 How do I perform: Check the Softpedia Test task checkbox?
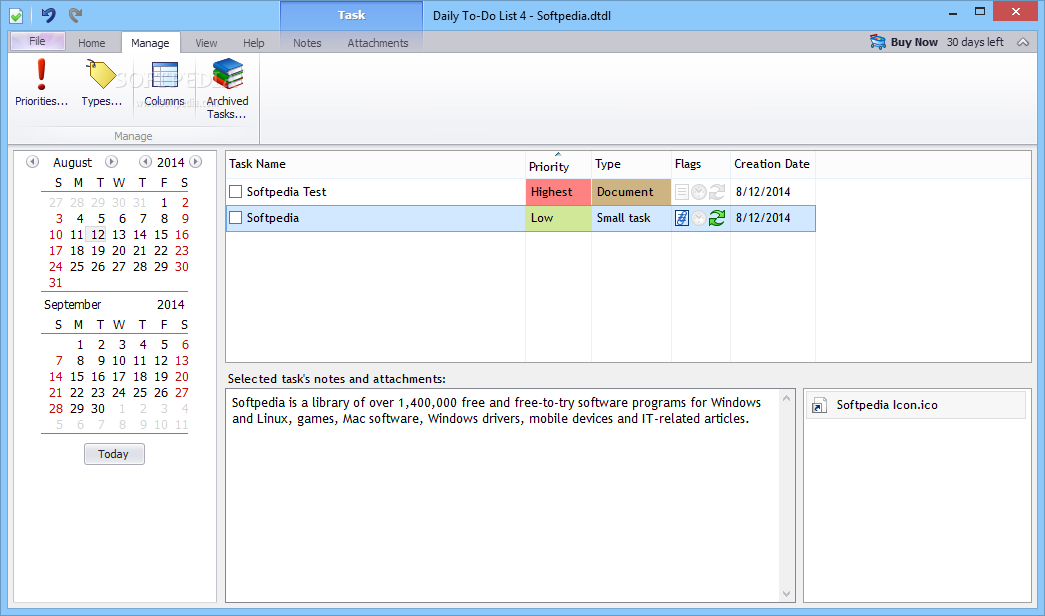pos(235,192)
